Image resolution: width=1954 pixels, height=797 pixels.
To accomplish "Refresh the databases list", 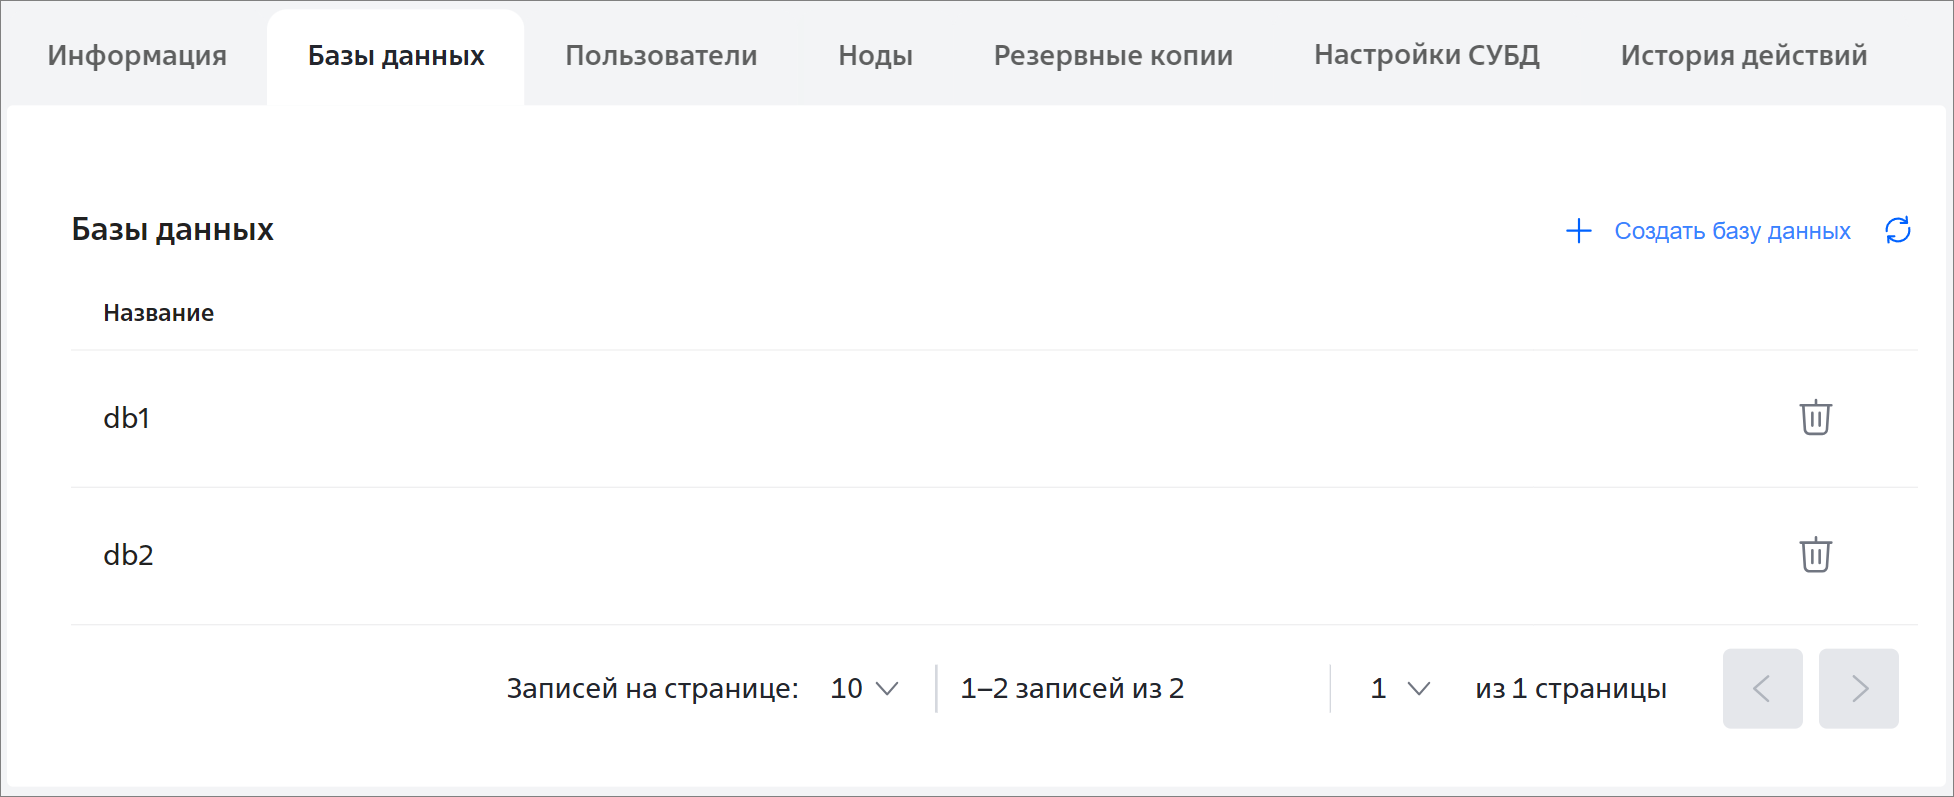I will pyautogui.click(x=1897, y=231).
